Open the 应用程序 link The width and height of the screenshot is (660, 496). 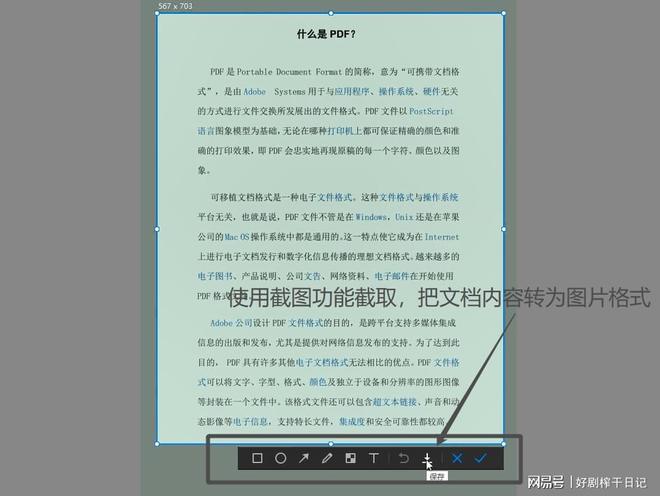pos(352,91)
